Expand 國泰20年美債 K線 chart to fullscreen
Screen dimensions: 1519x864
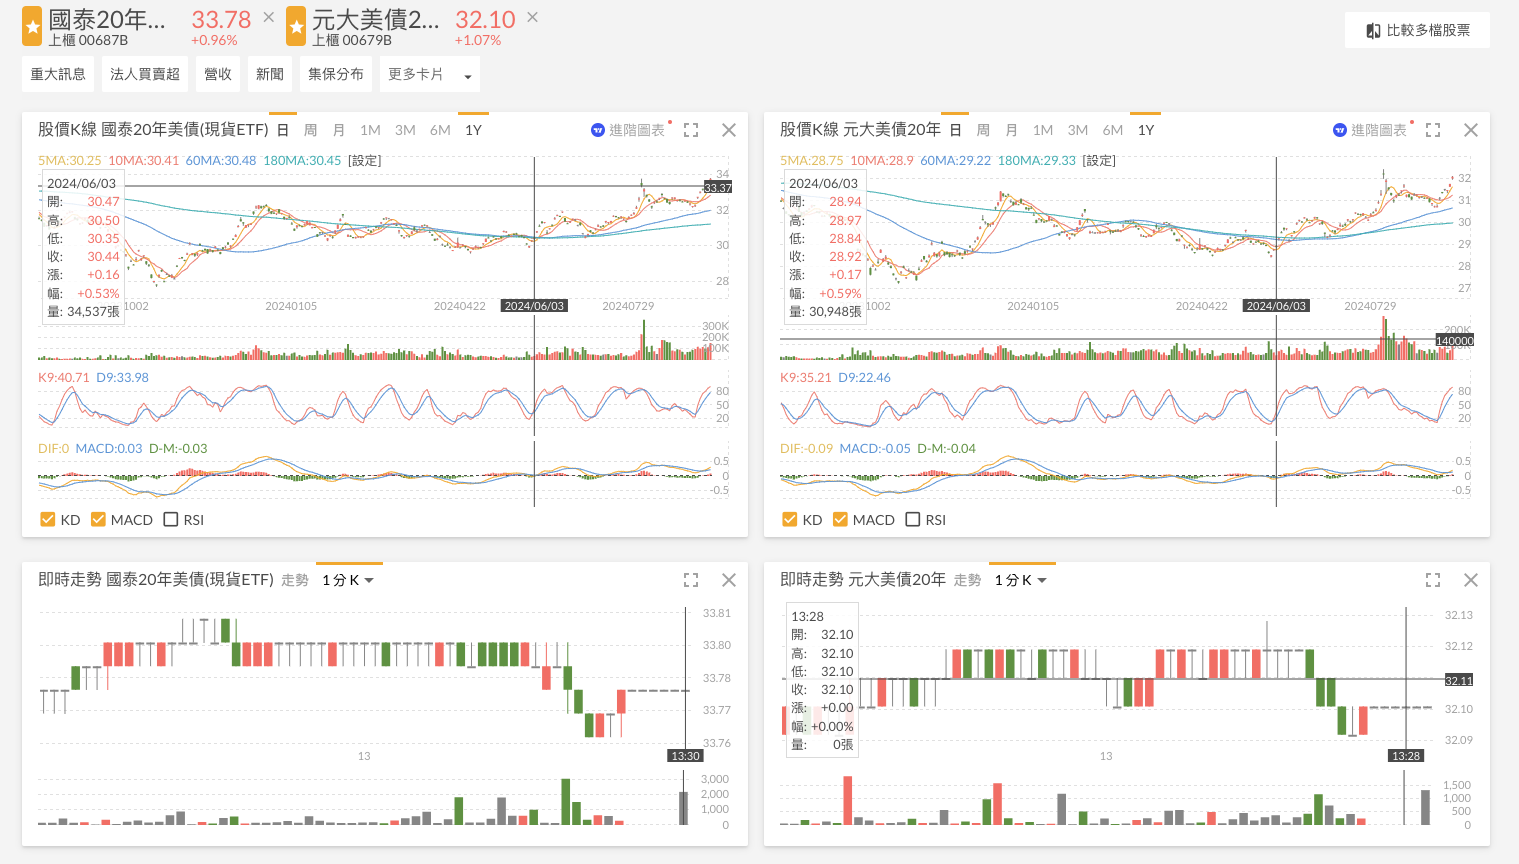click(x=691, y=130)
